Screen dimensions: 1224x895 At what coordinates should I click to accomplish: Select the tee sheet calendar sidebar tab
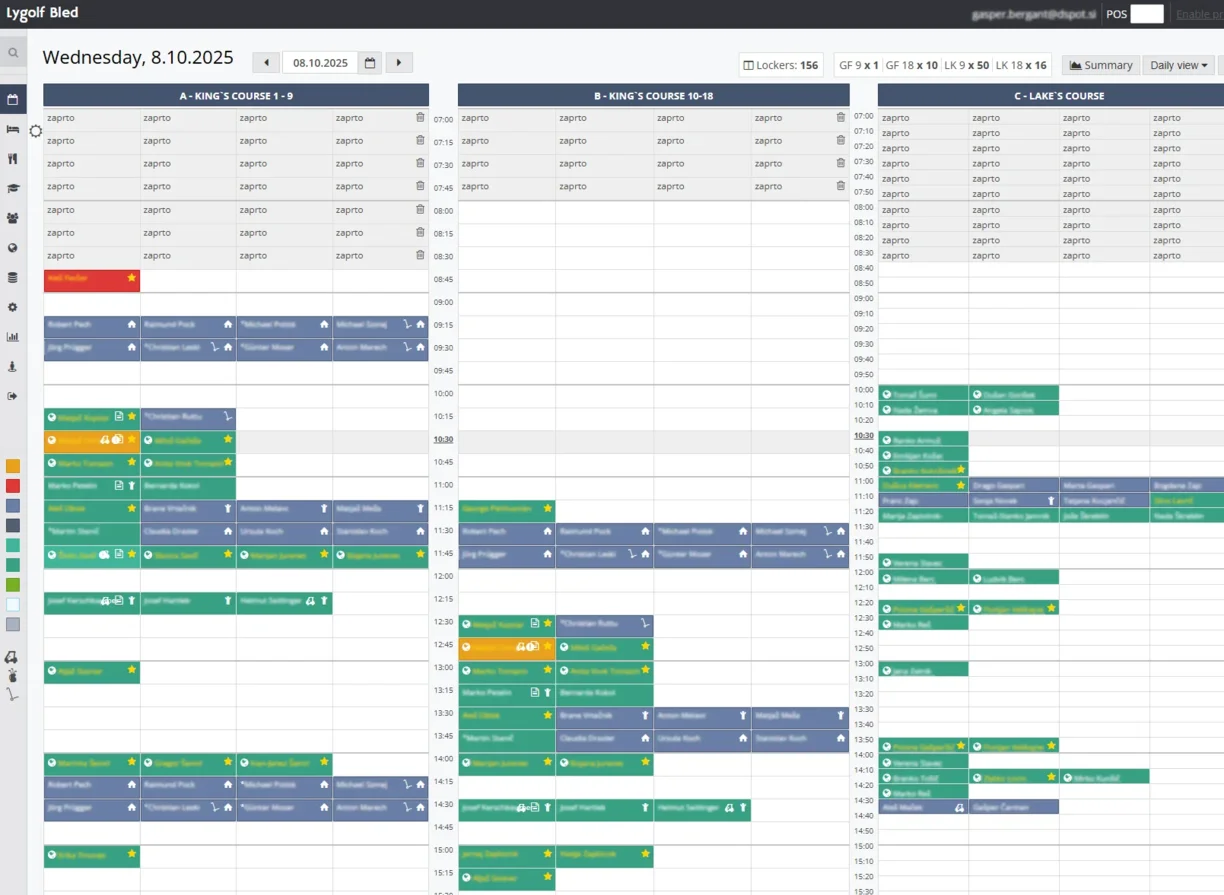tap(13, 100)
